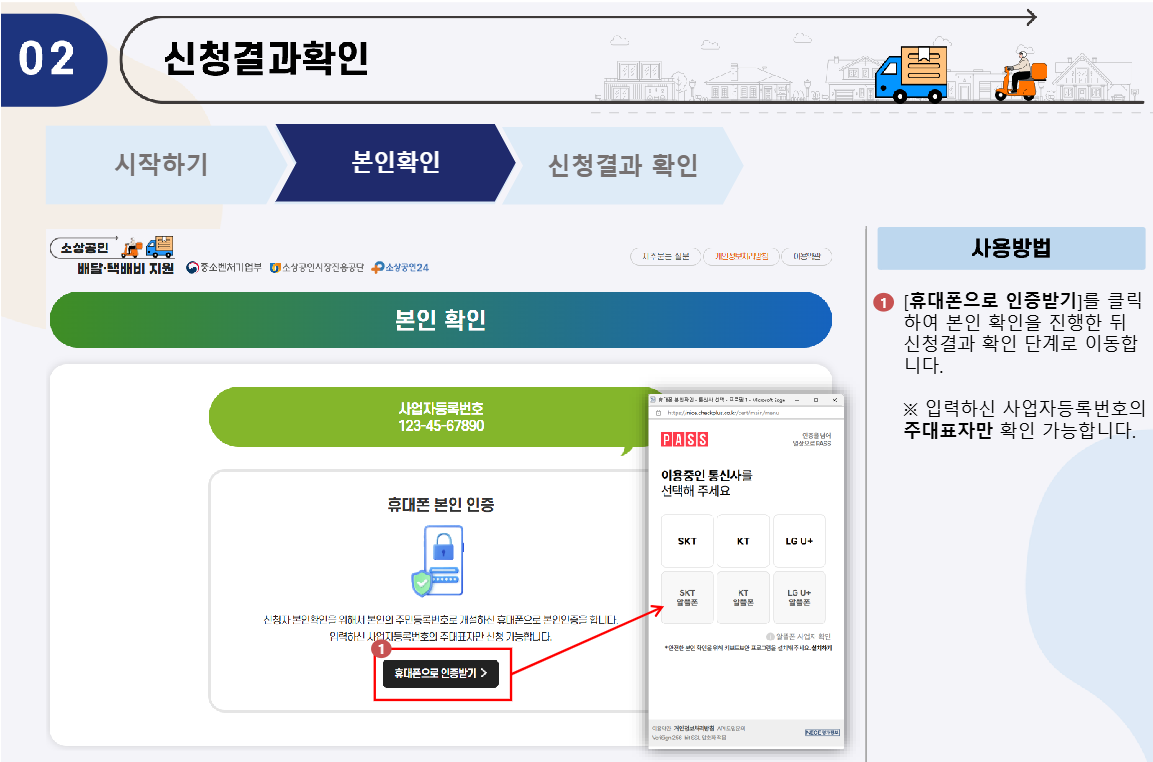The height and width of the screenshot is (762, 1153).
Task: Select the 신청결과 확인 step tab
Action: 623,165
